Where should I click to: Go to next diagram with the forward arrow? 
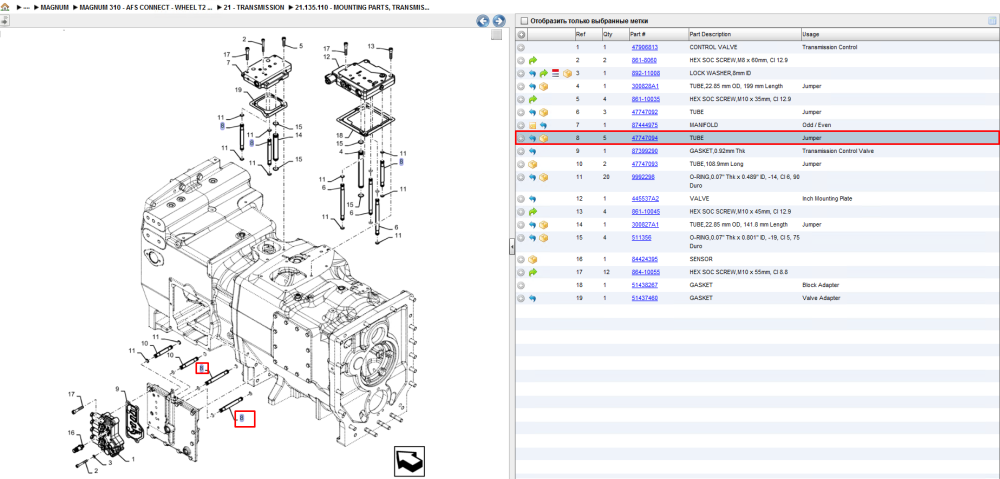(499, 21)
